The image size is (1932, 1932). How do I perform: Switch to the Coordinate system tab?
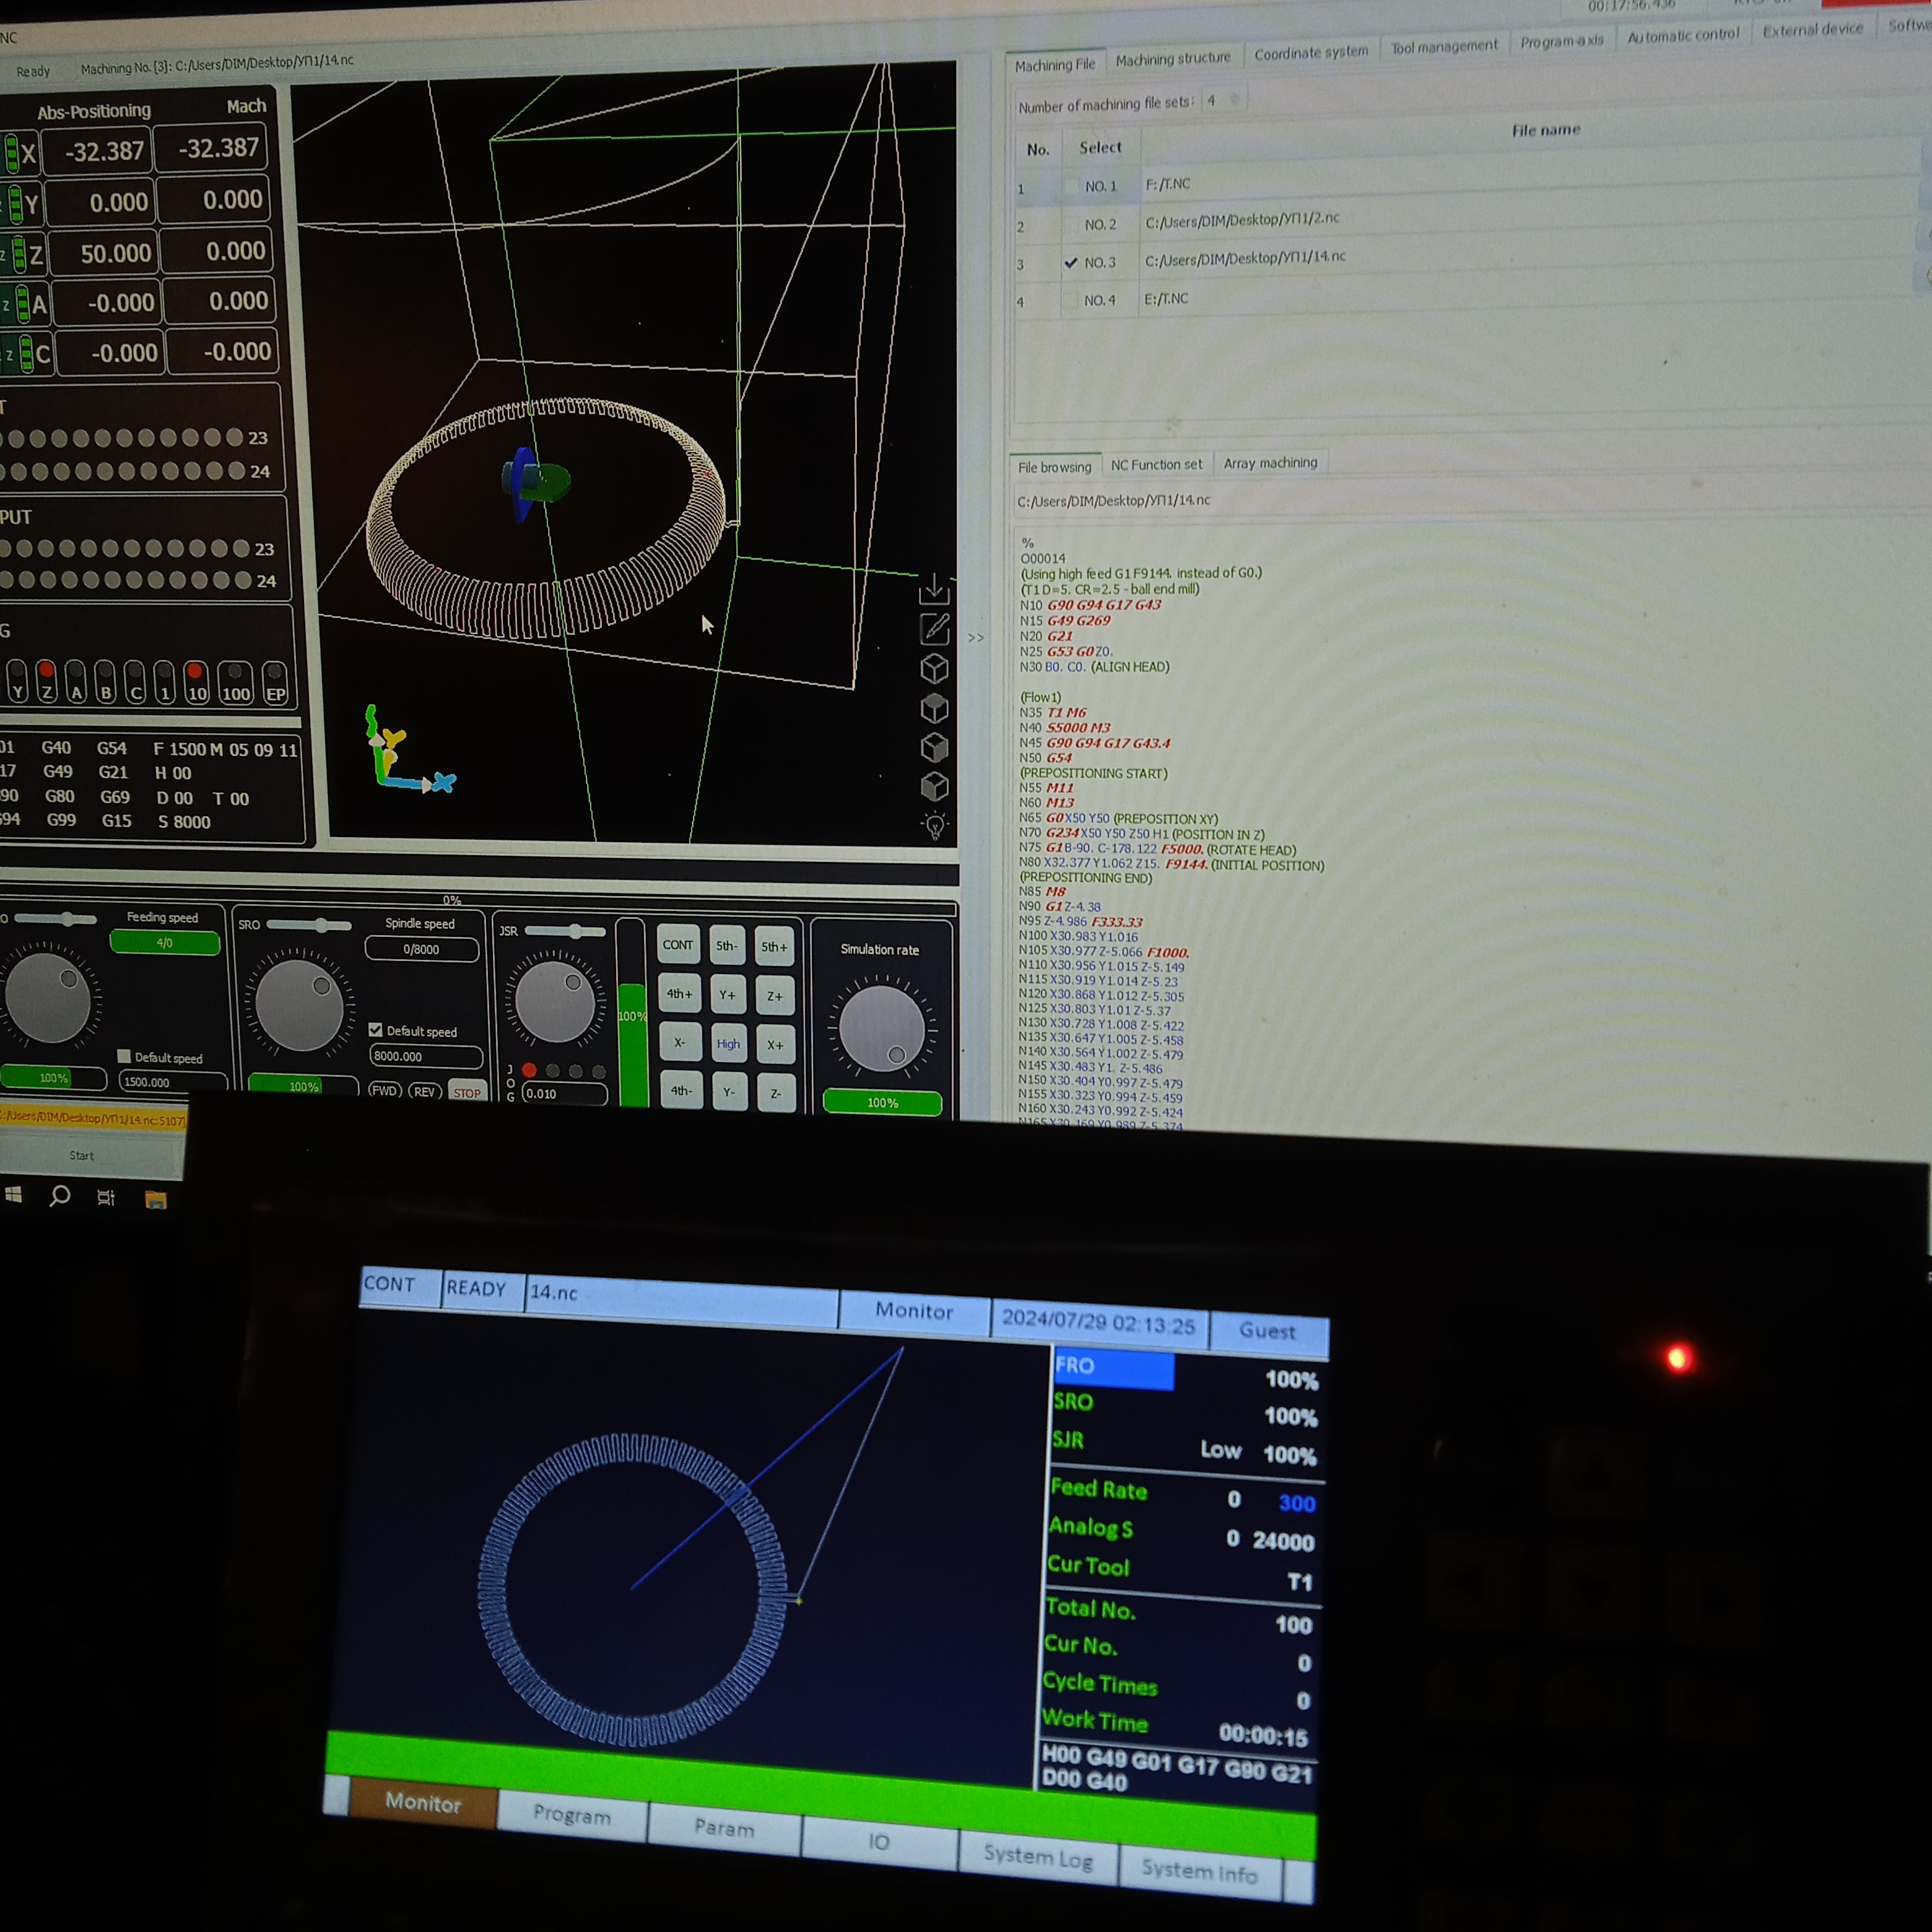point(1310,53)
